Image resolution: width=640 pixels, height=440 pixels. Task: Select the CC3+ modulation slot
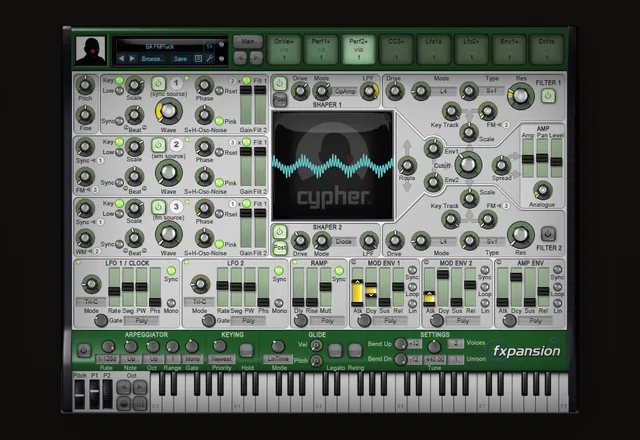pos(396,49)
